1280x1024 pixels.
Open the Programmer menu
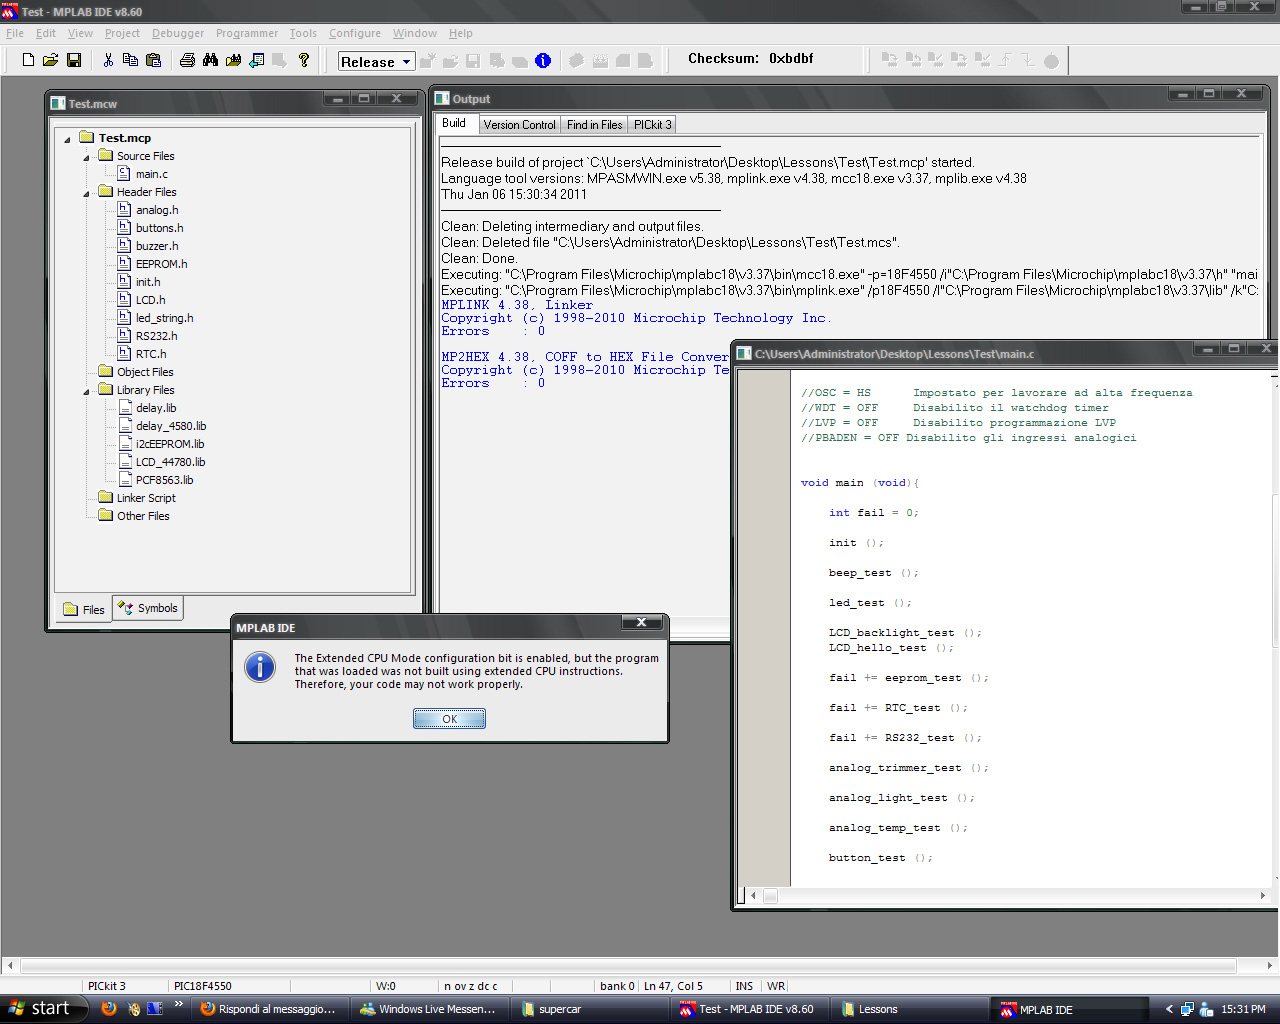(x=246, y=33)
